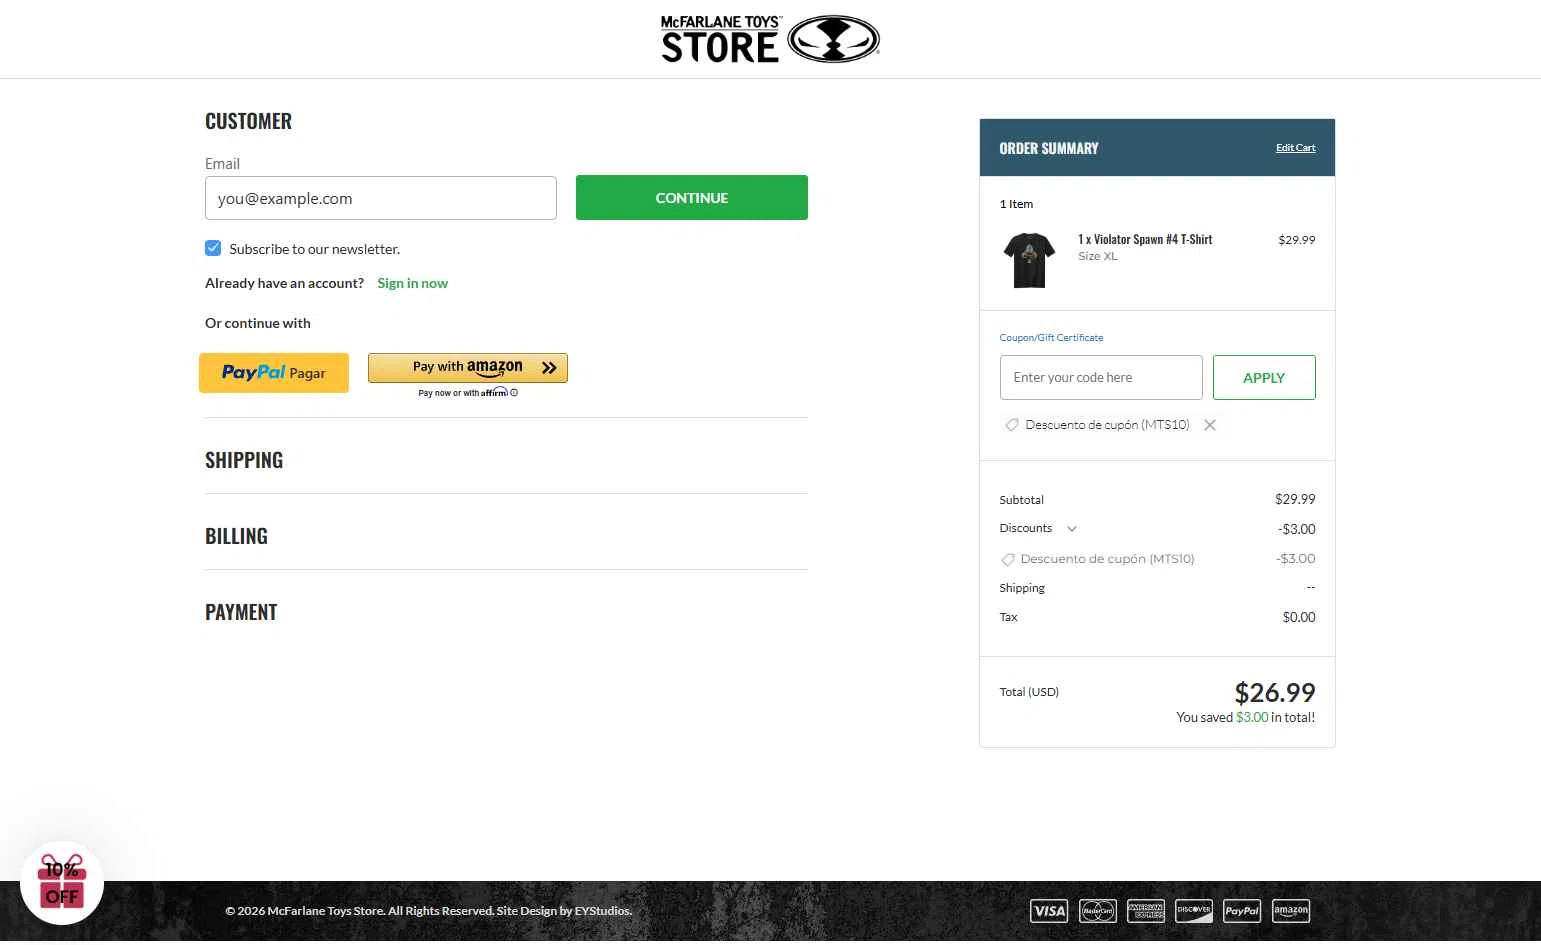Click the $26.99 total amount

(1275, 692)
